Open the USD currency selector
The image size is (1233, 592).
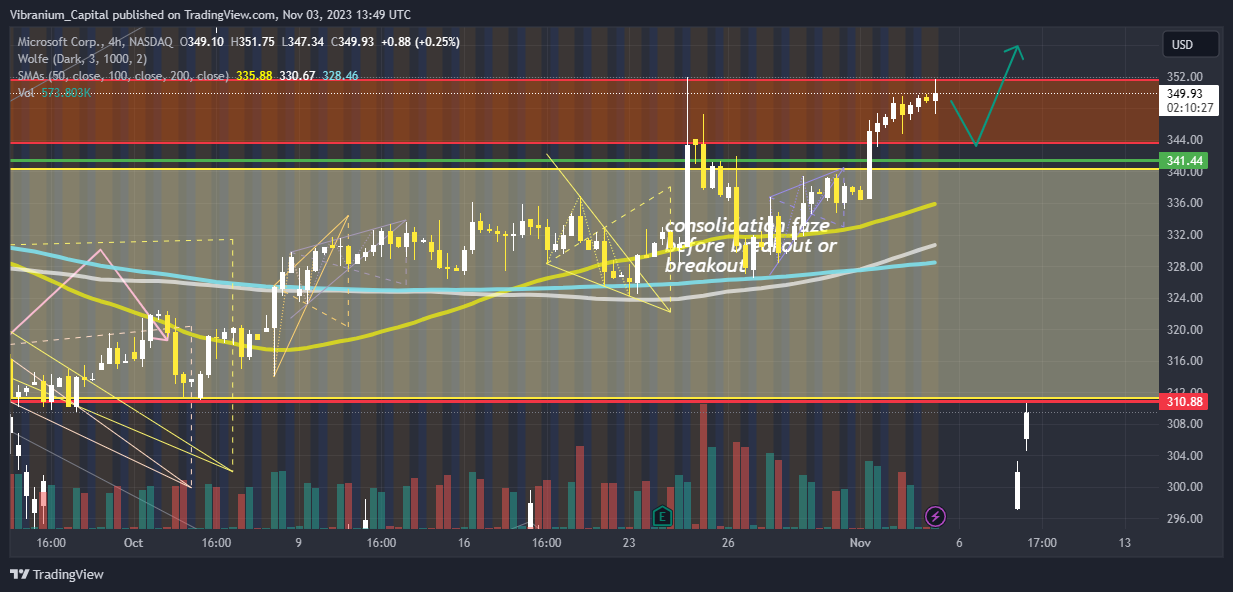1190,44
